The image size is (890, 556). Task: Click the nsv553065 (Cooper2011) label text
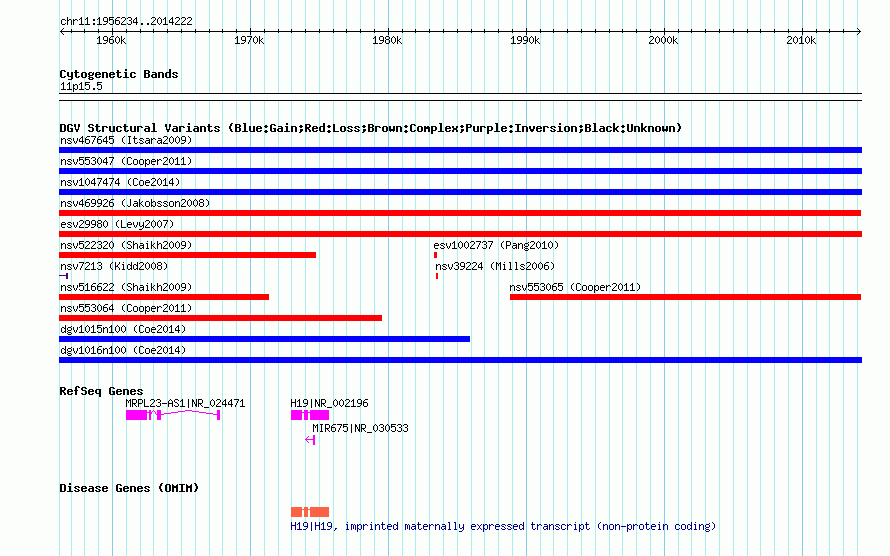click(x=575, y=287)
